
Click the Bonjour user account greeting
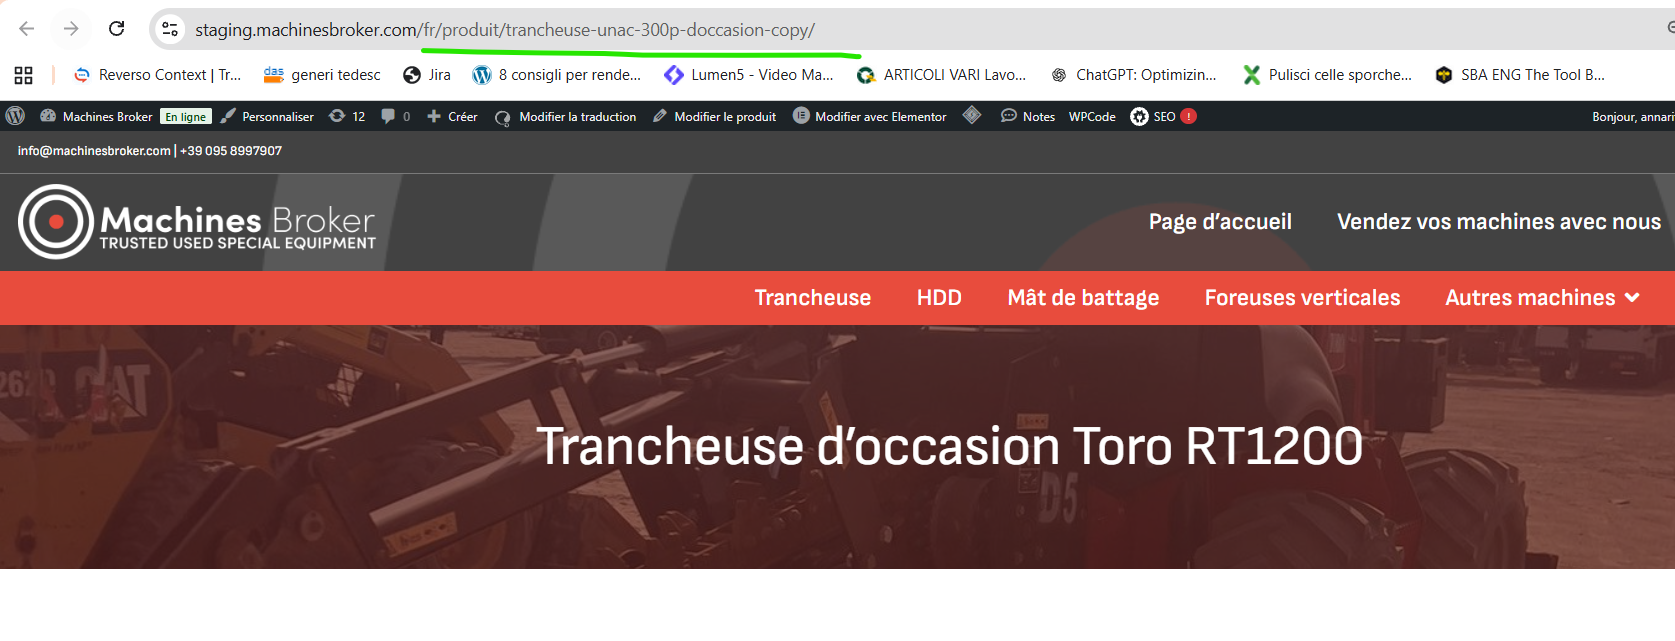tap(1633, 117)
